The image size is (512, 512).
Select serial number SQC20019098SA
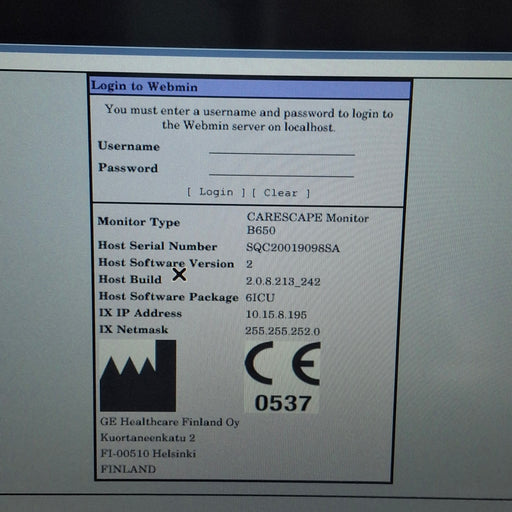click(x=293, y=248)
